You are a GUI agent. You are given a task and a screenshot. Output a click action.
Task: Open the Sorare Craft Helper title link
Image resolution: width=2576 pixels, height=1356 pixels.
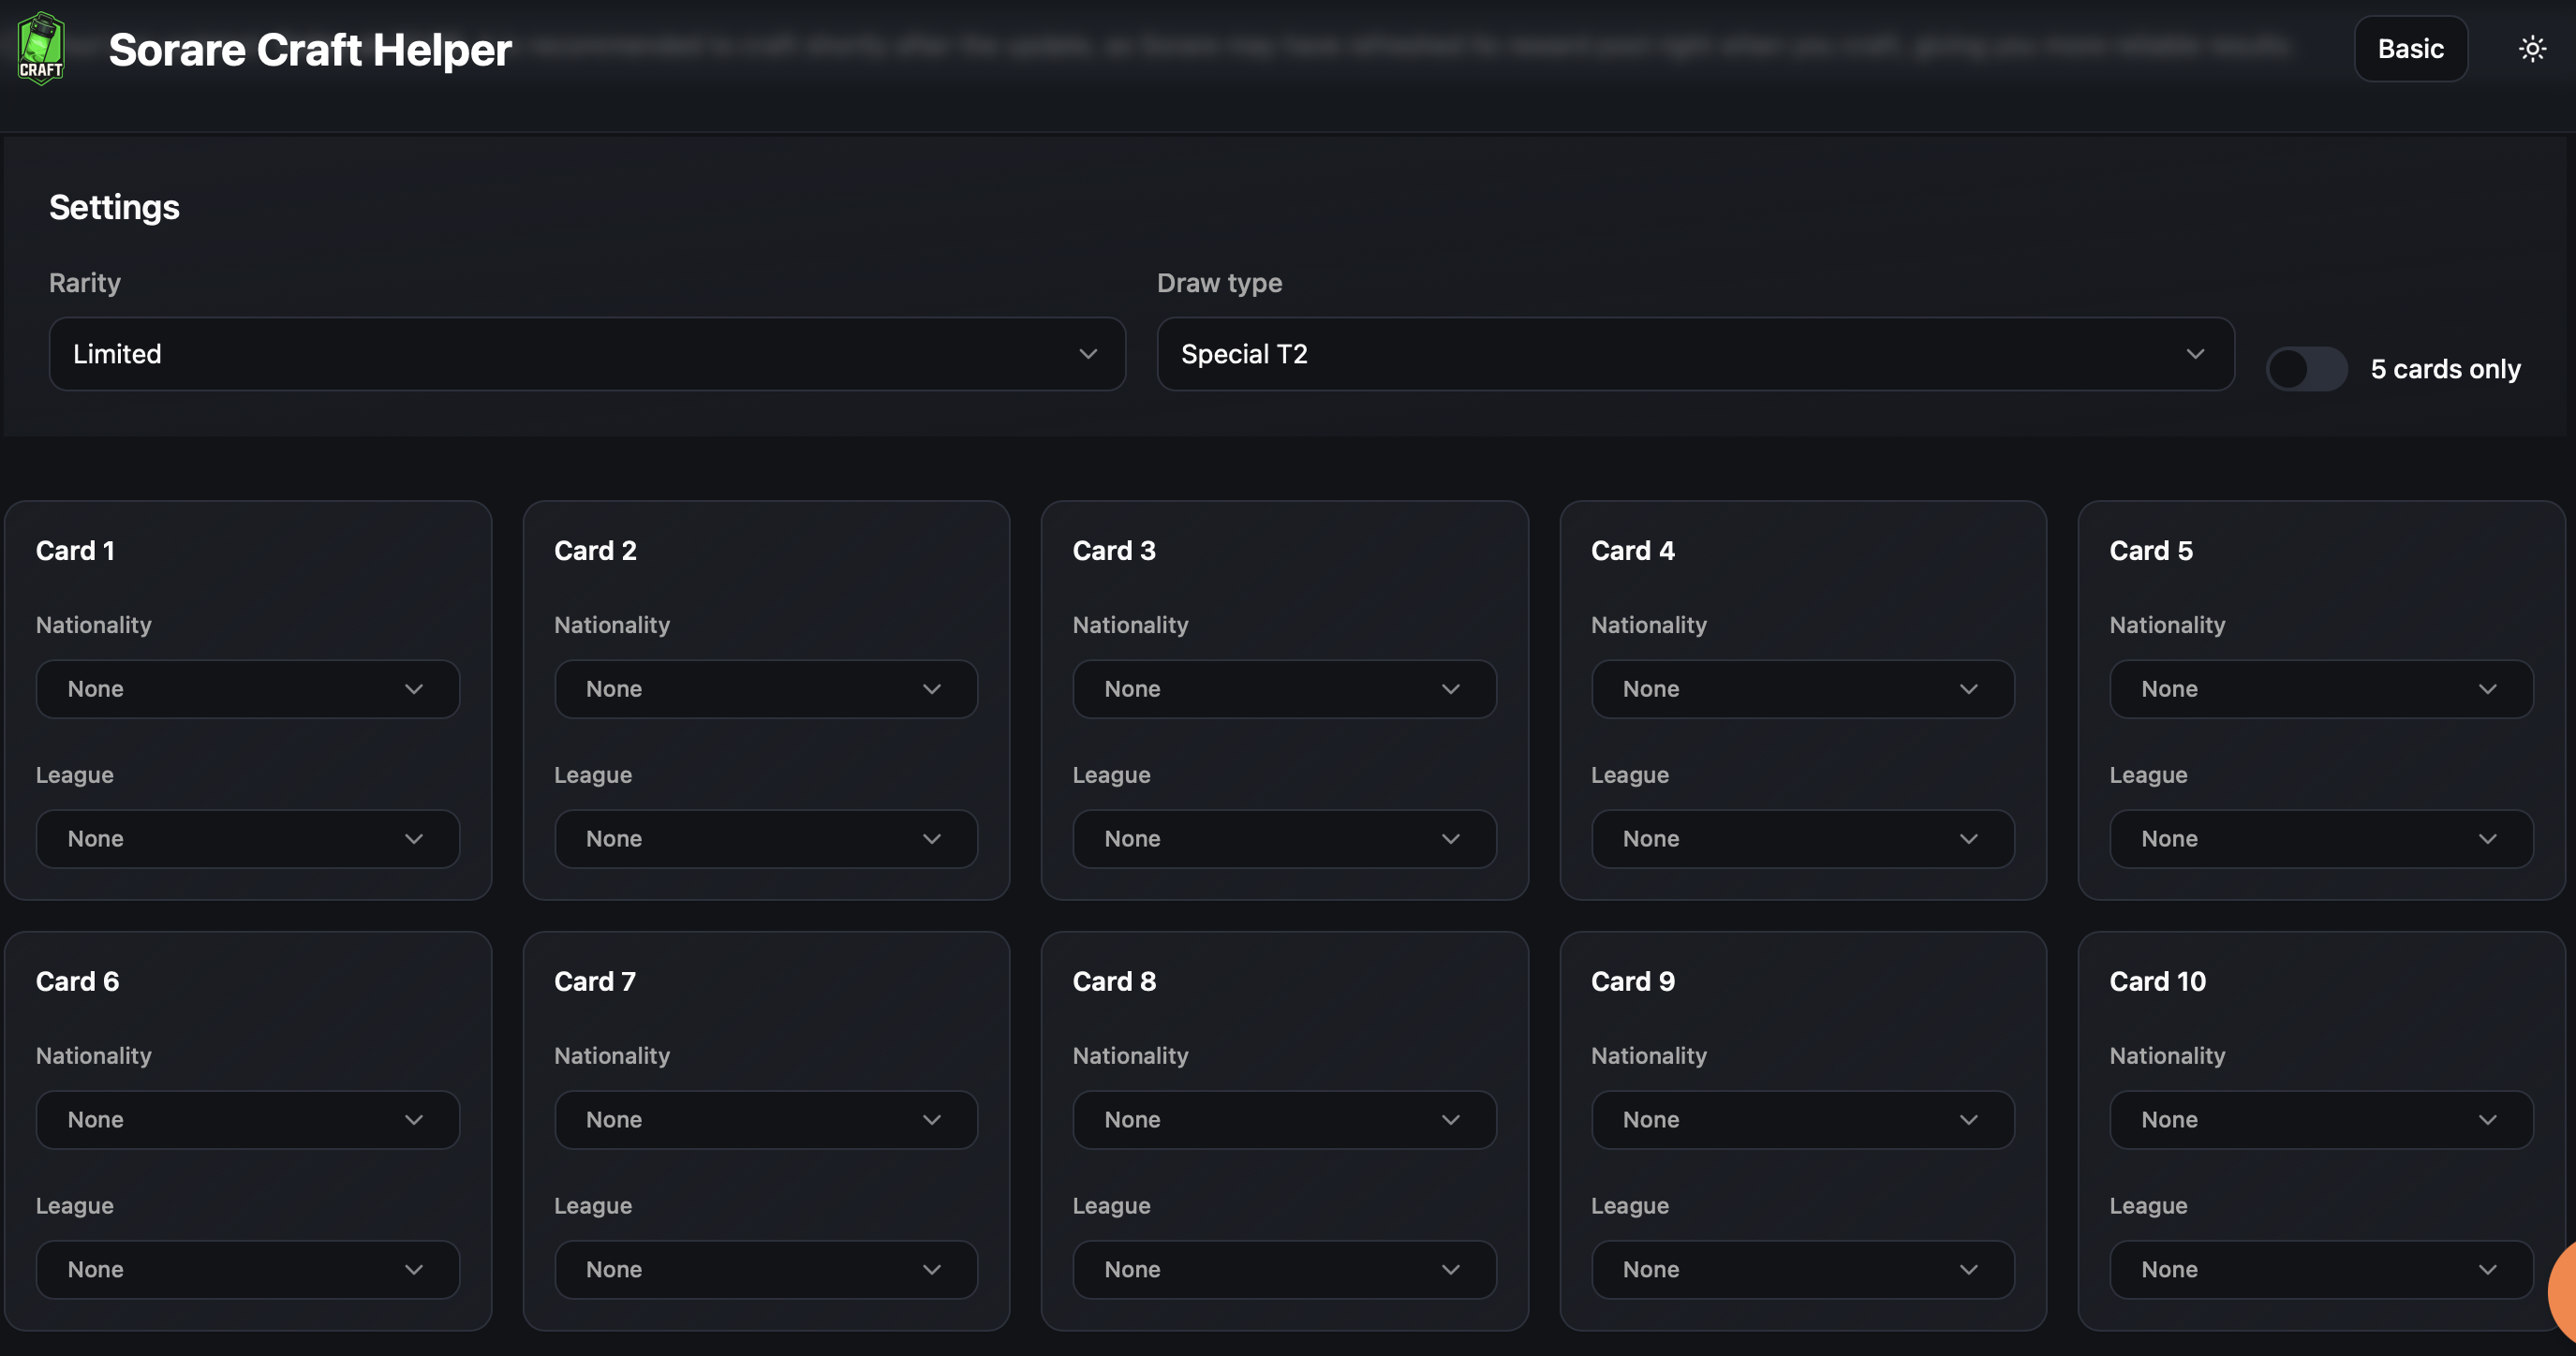[310, 49]
